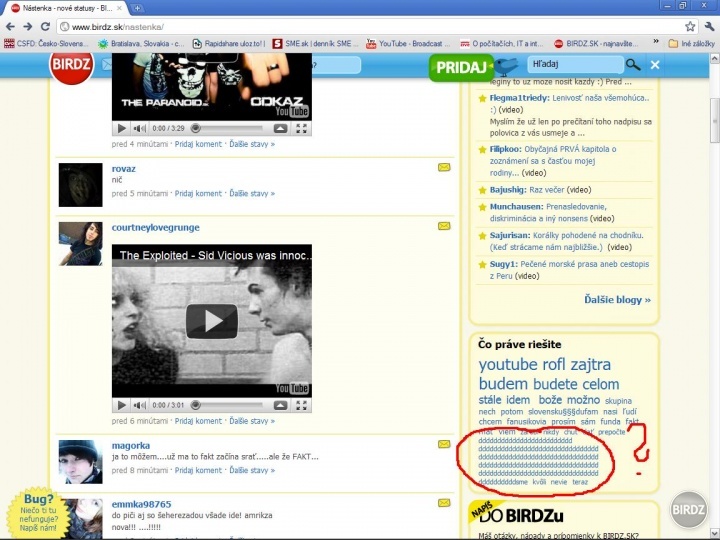Screen dimensions: 720x540
Task: Click the green PRIDAJ button
Action: click(x=461, y=68)
